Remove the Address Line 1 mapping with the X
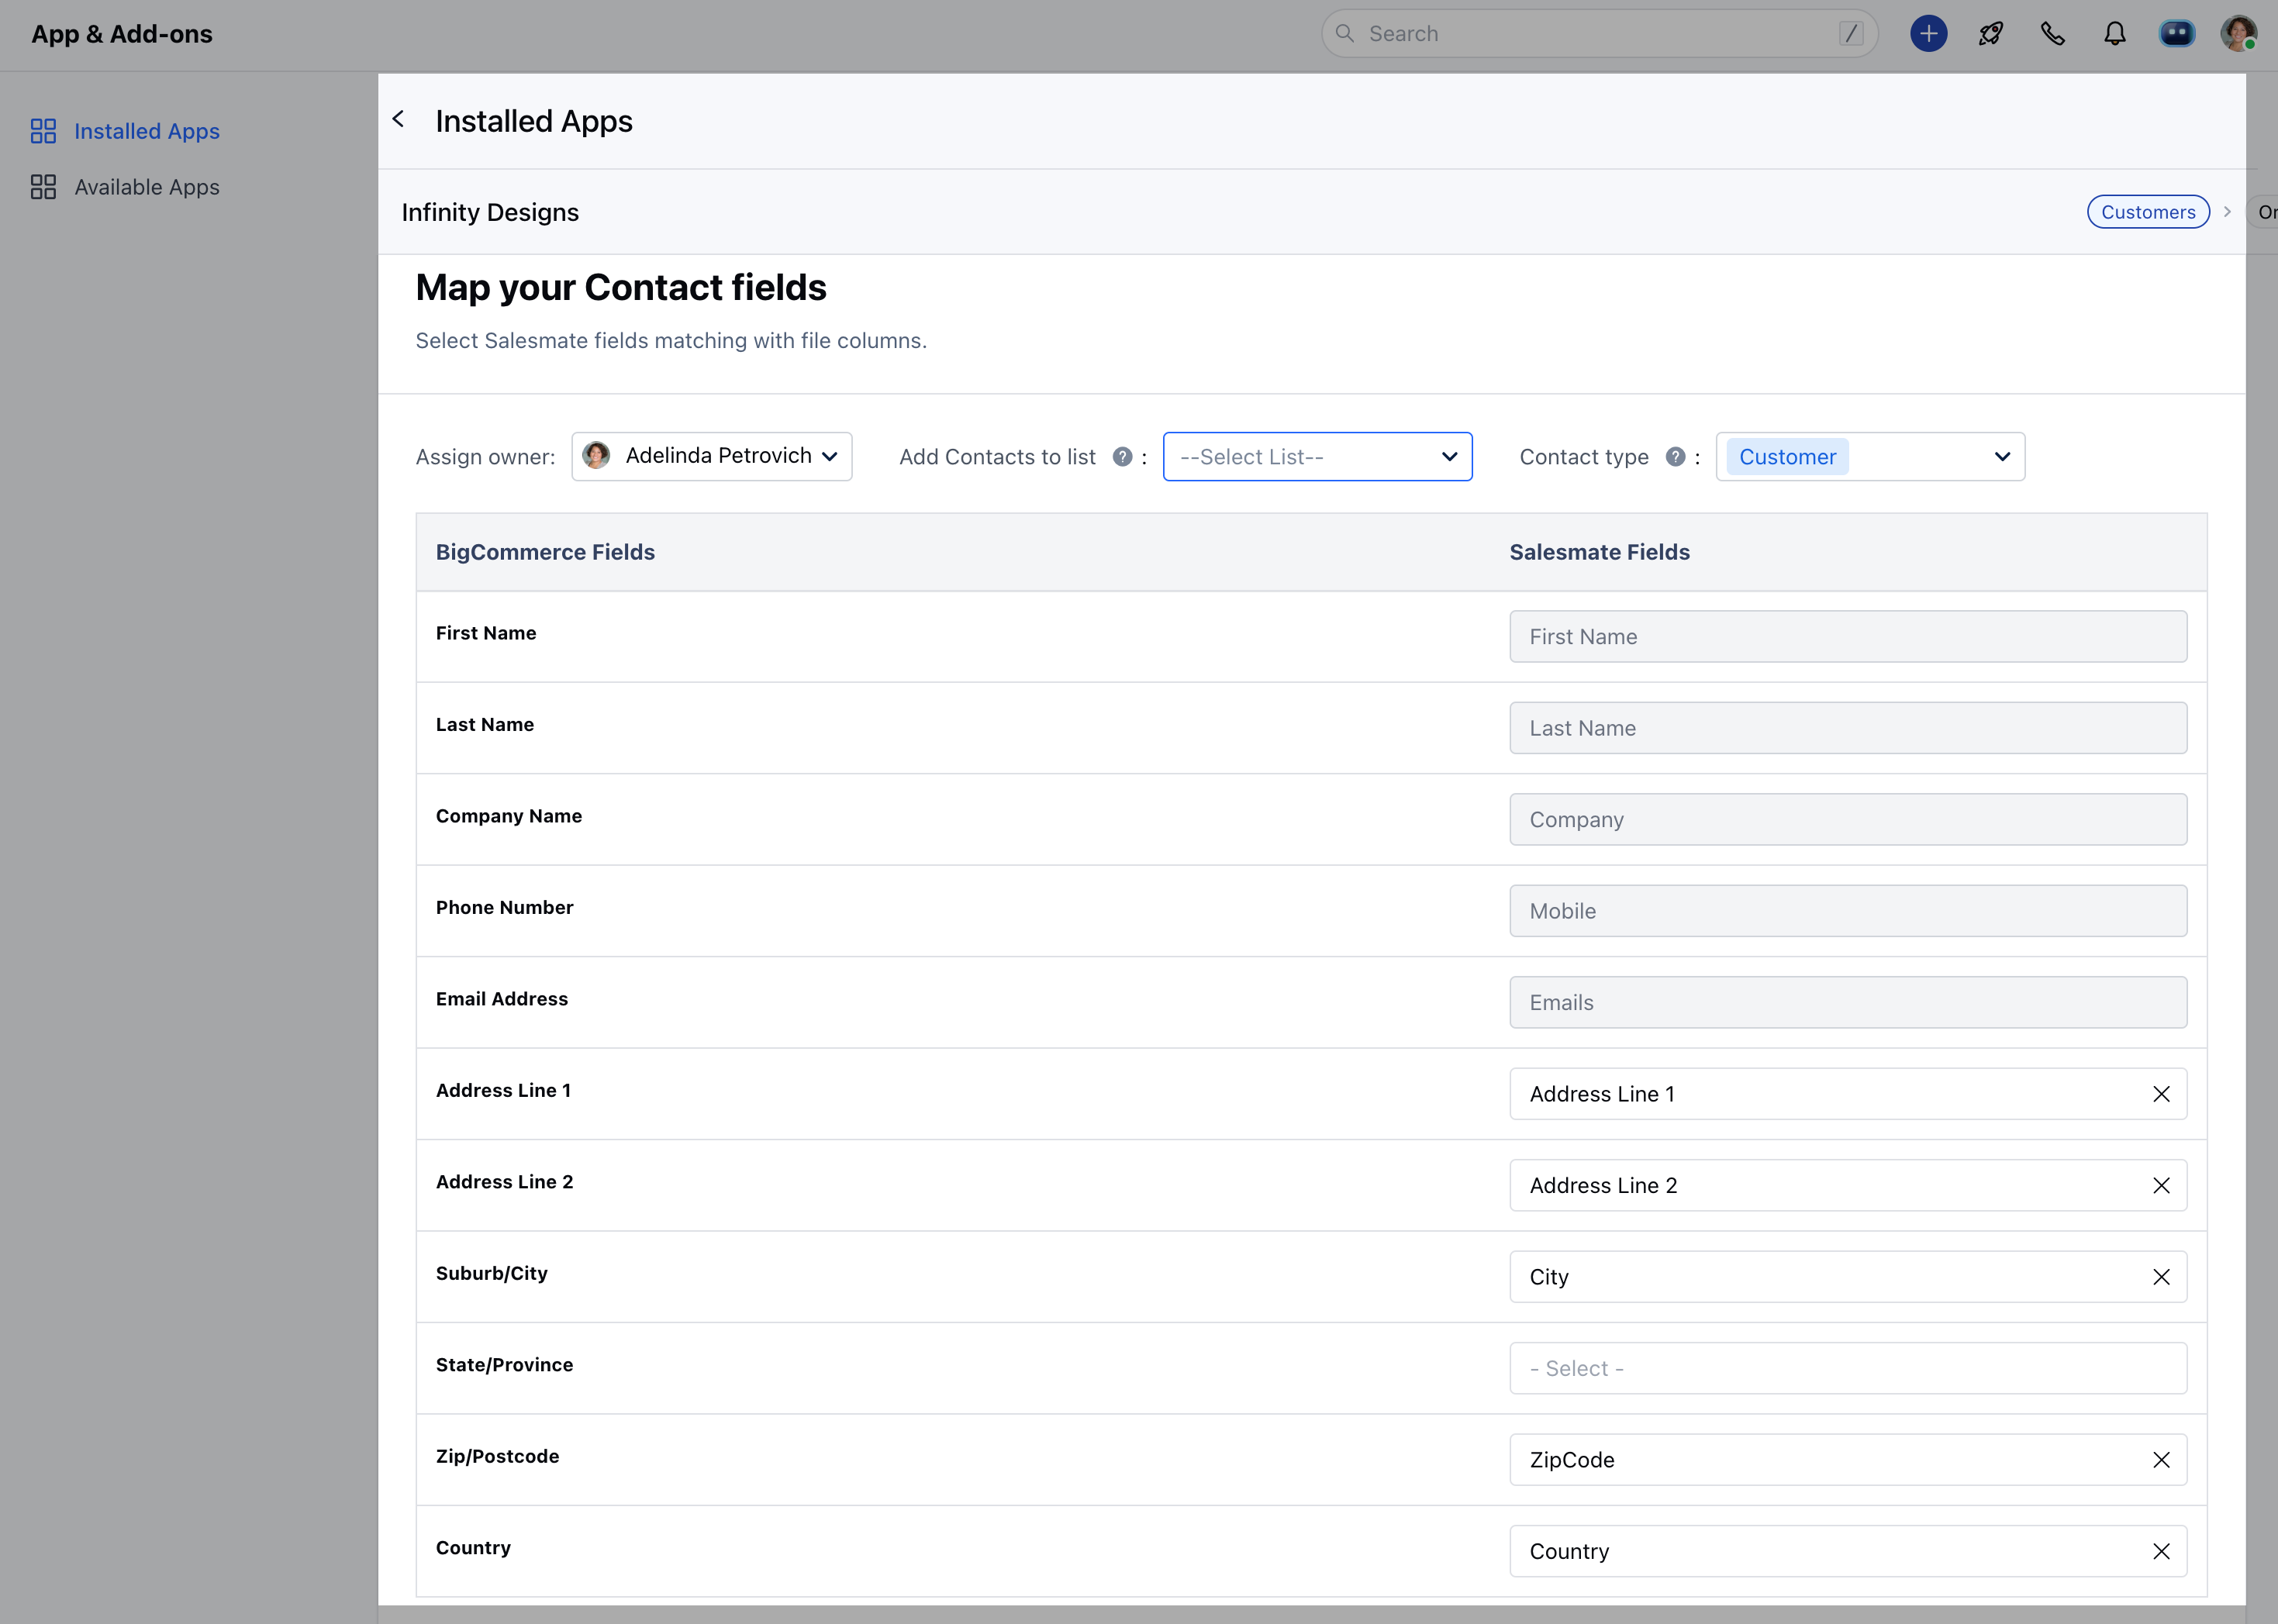Image resolution: width=2278 pixels, height=1624 pixels. coord(2162,1094)
